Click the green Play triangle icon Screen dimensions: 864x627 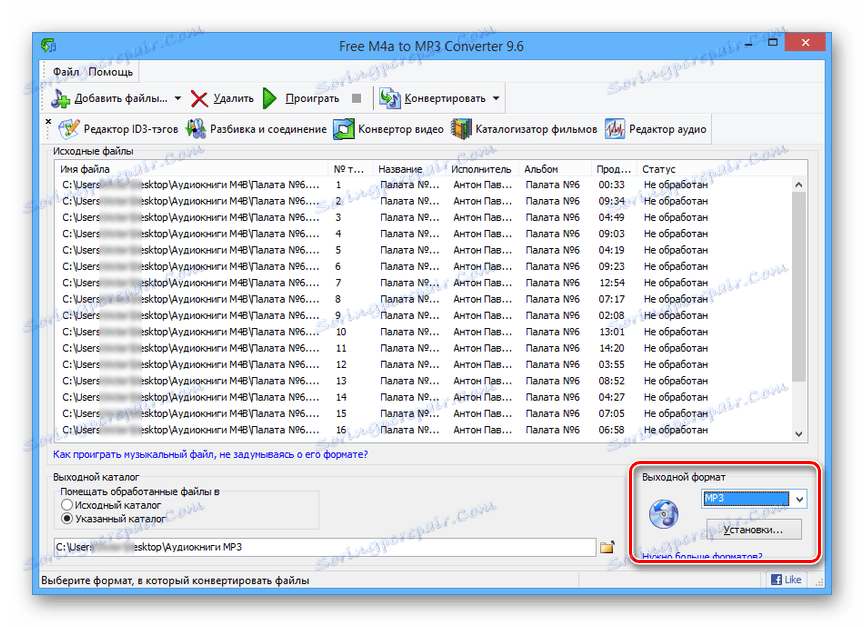(x=269, y=99)
